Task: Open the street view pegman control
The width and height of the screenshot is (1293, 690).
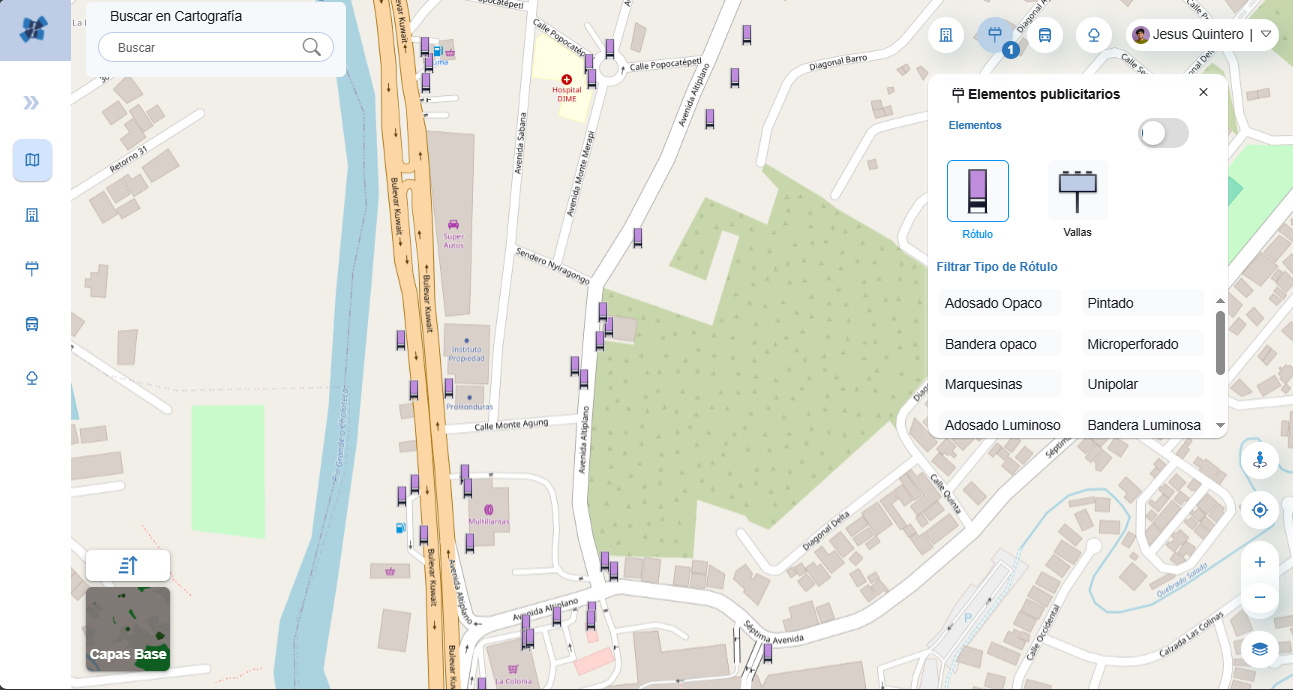Action: tap(1259, 460)
